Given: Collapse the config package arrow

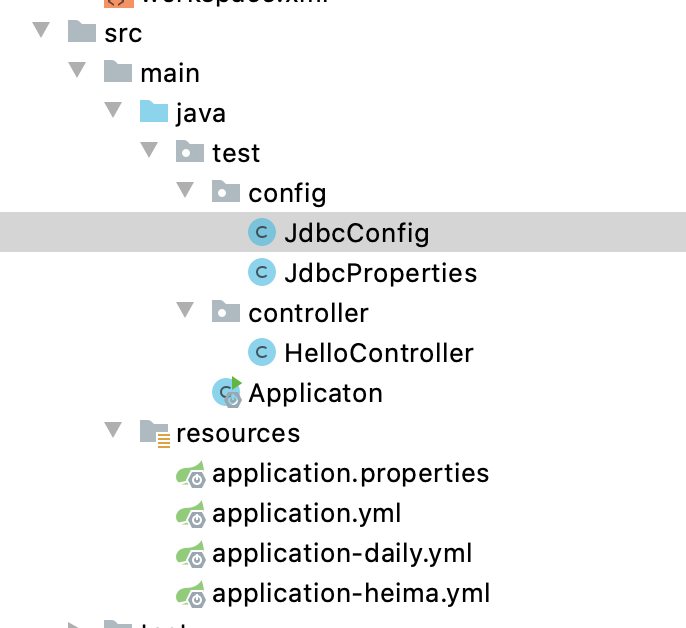Looking at the screenshot, I should [186, 191].
